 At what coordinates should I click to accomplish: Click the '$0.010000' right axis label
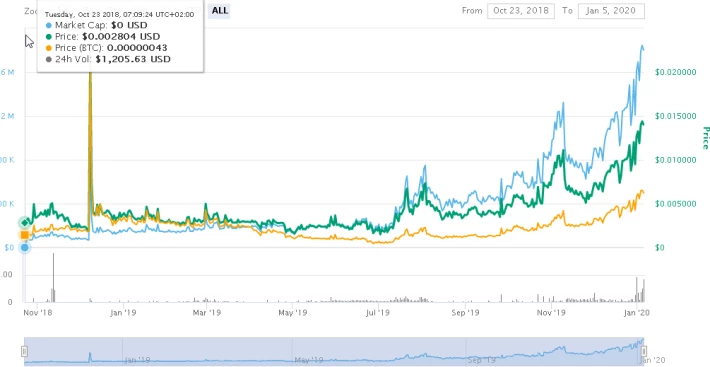click(675, 160)
